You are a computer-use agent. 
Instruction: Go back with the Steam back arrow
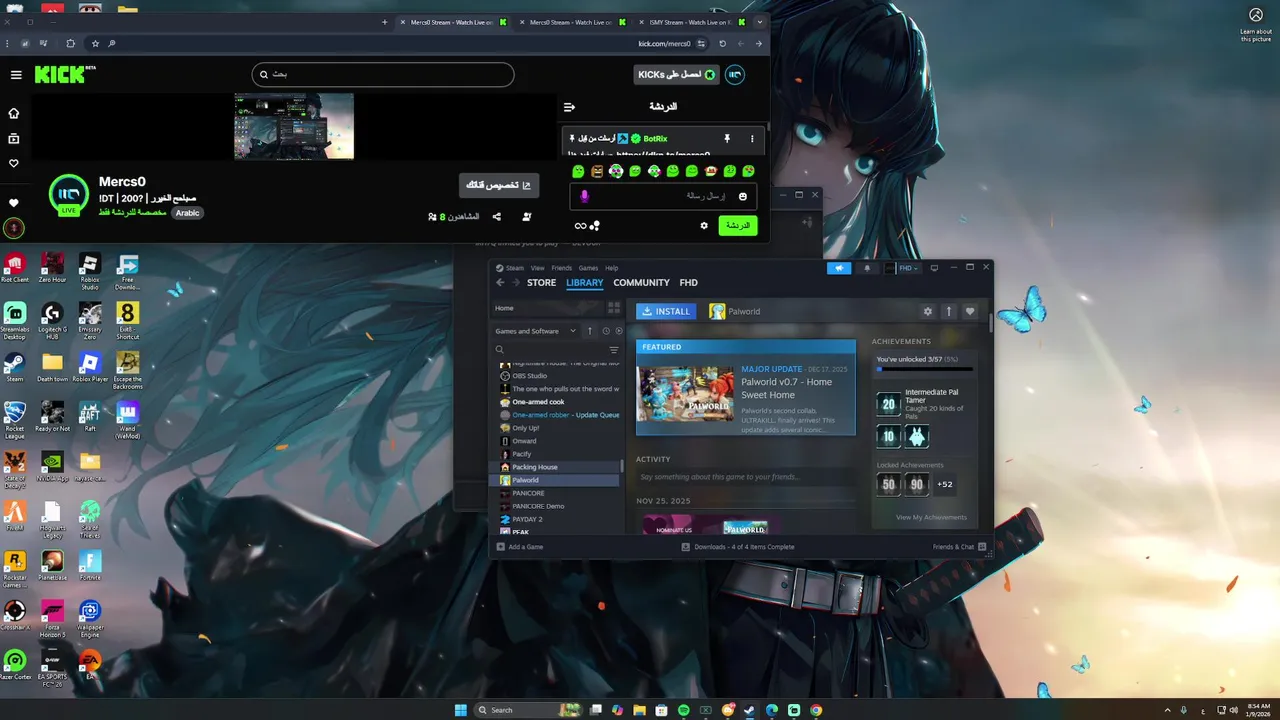point(501,283)
